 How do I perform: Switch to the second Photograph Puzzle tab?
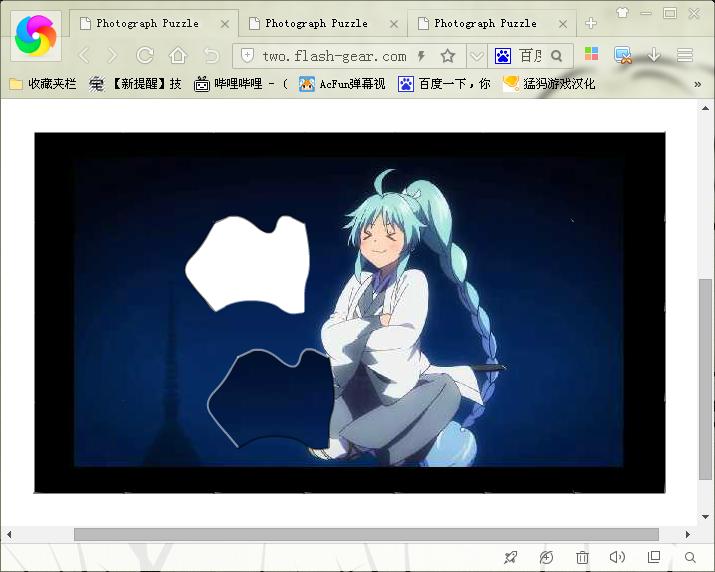click(x=316, y=23)
